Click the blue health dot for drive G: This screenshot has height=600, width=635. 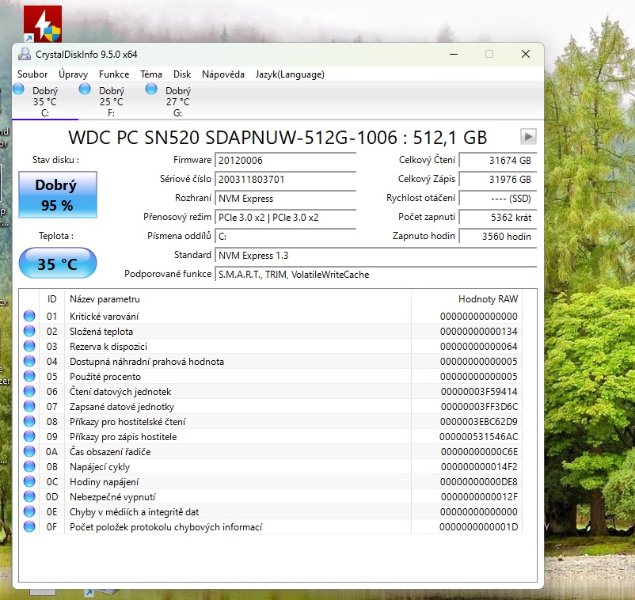pyautogui.click(x=151, y=89)
